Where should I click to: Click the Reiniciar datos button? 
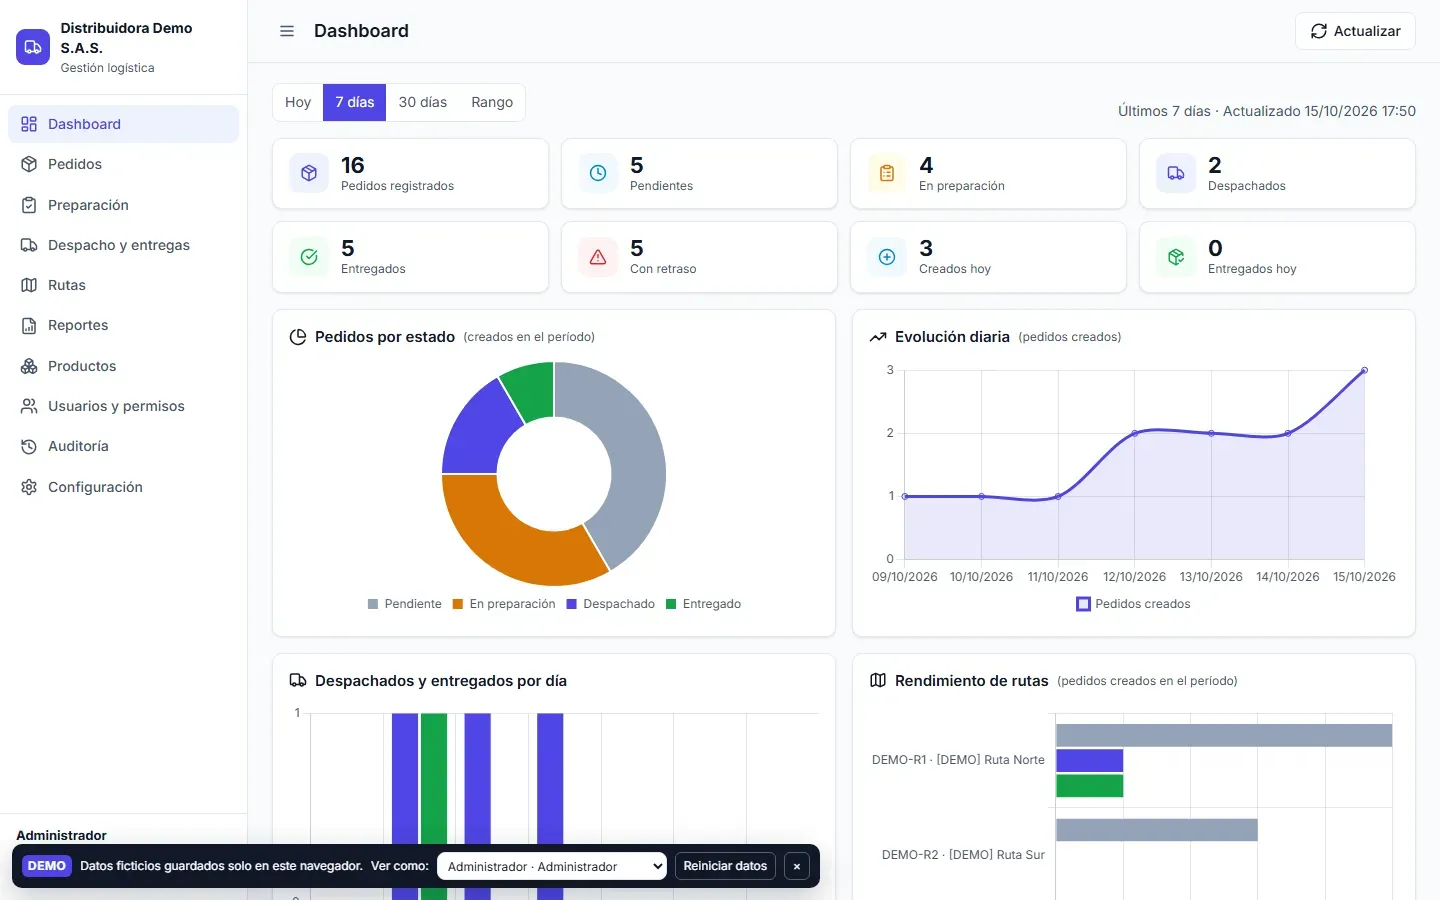click(x=725, y=866)
